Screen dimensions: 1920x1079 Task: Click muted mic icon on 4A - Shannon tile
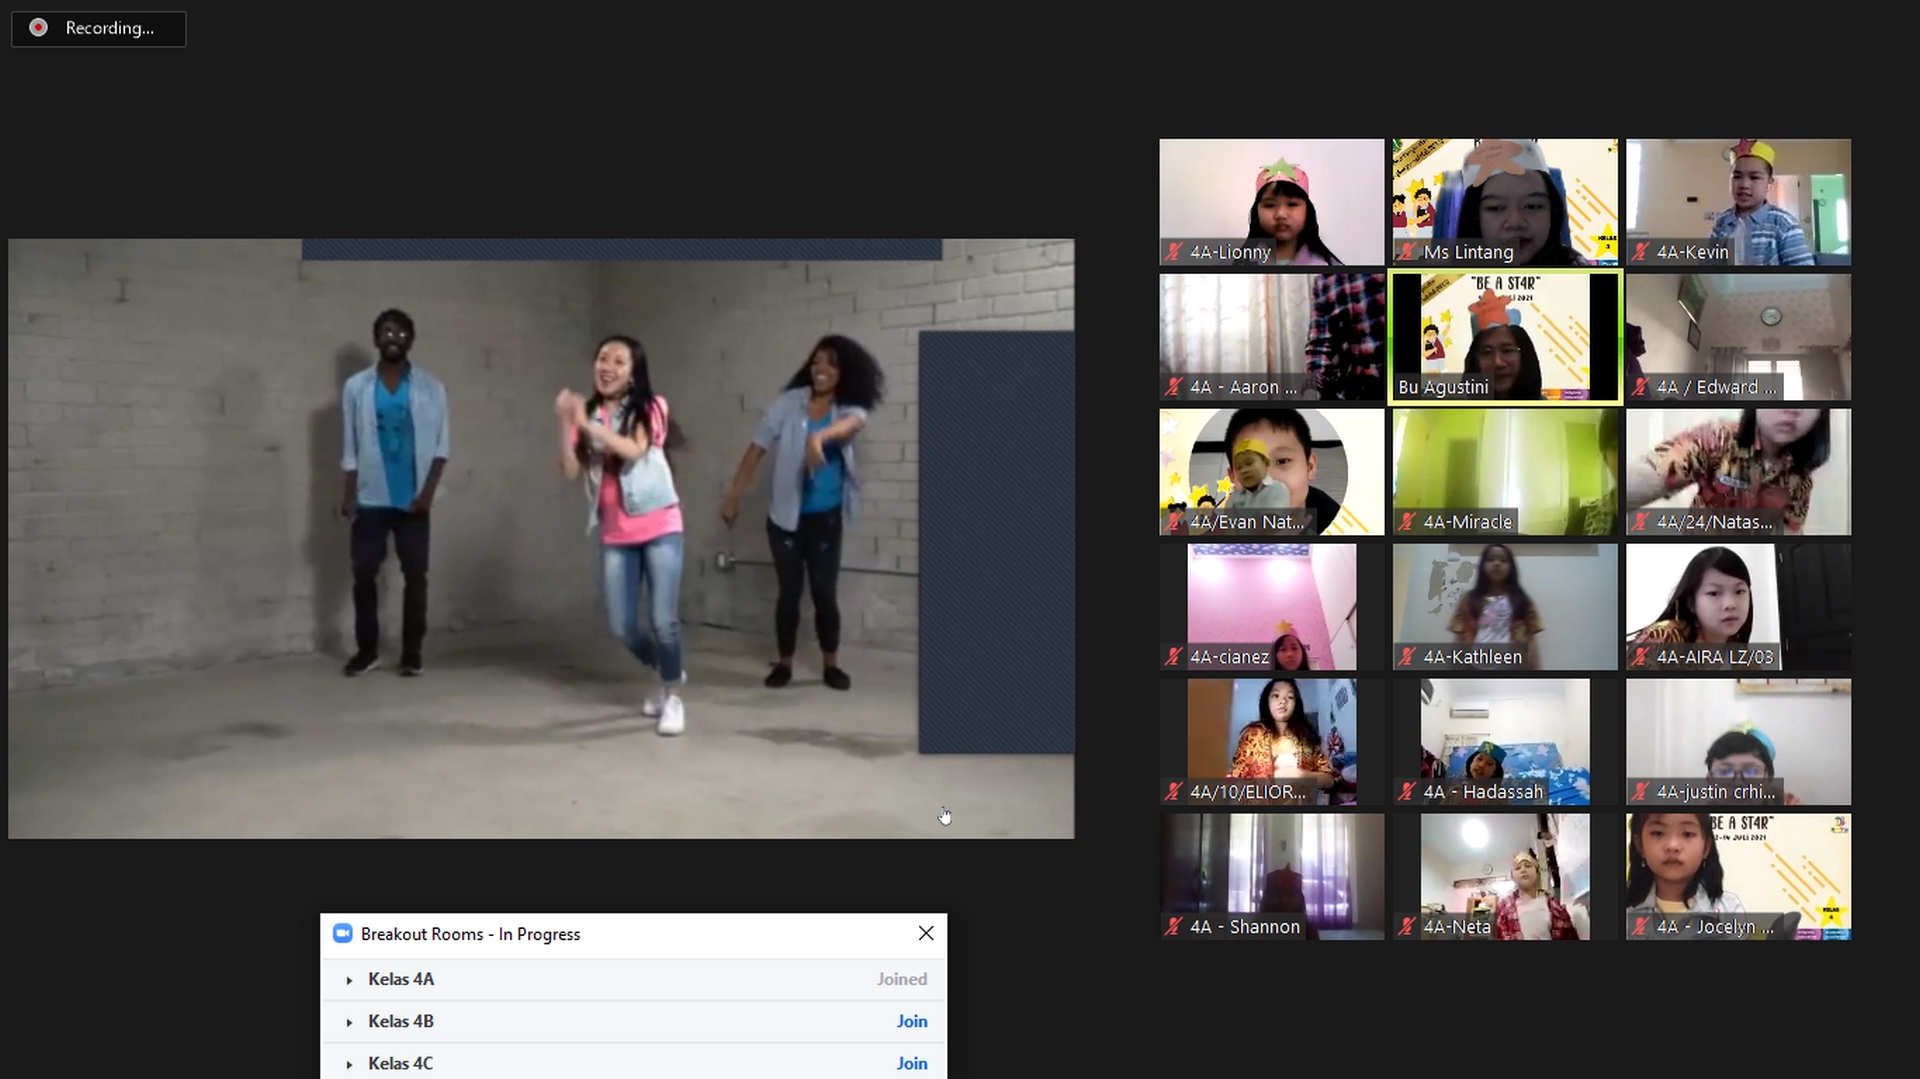point(1173,927)
